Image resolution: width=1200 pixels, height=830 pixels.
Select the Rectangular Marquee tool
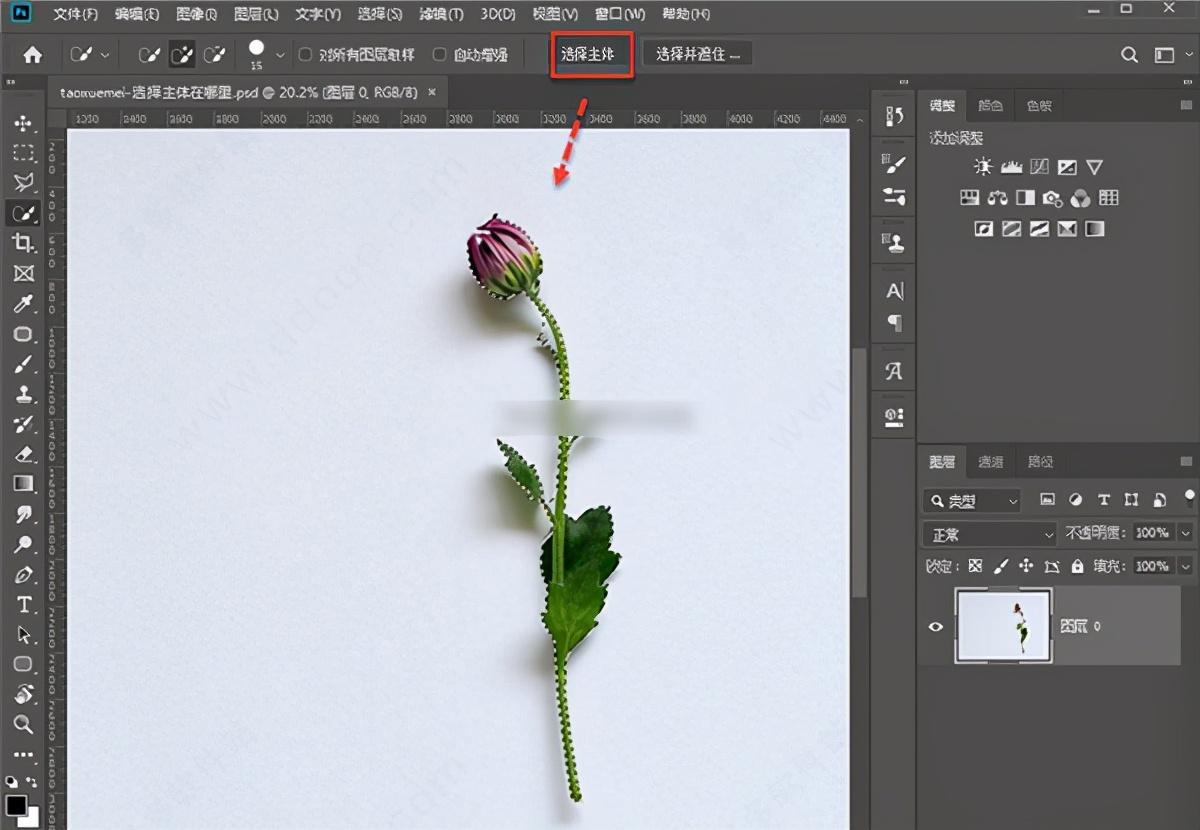[23, 153]
